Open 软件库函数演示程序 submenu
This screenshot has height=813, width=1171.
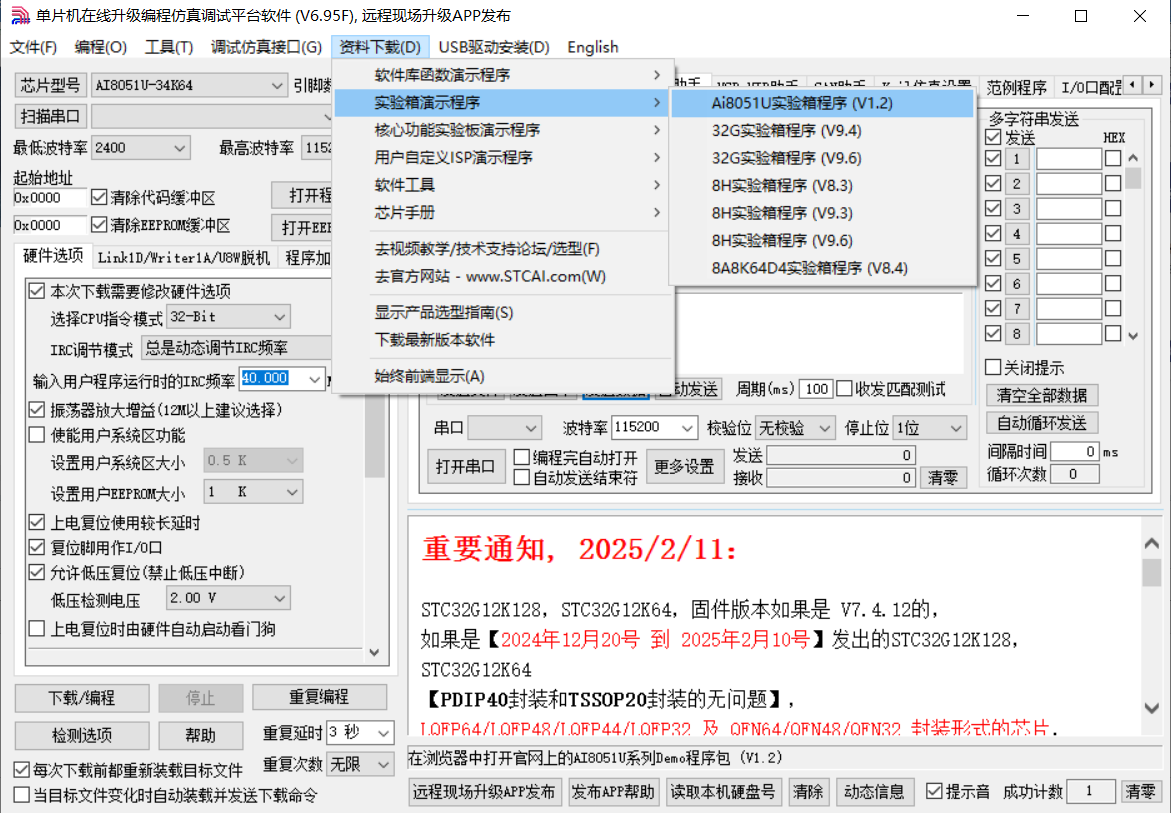coord(503,75)
